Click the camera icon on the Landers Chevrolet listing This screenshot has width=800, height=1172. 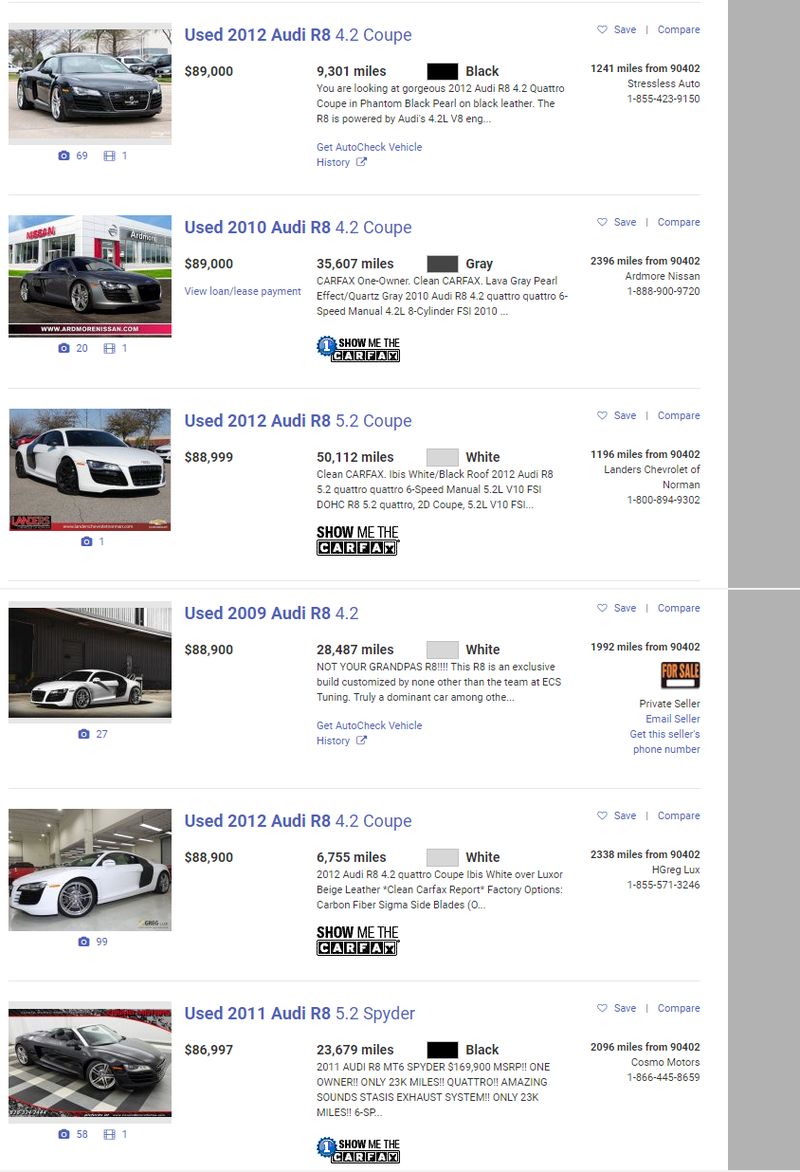(x=87, y=541)
